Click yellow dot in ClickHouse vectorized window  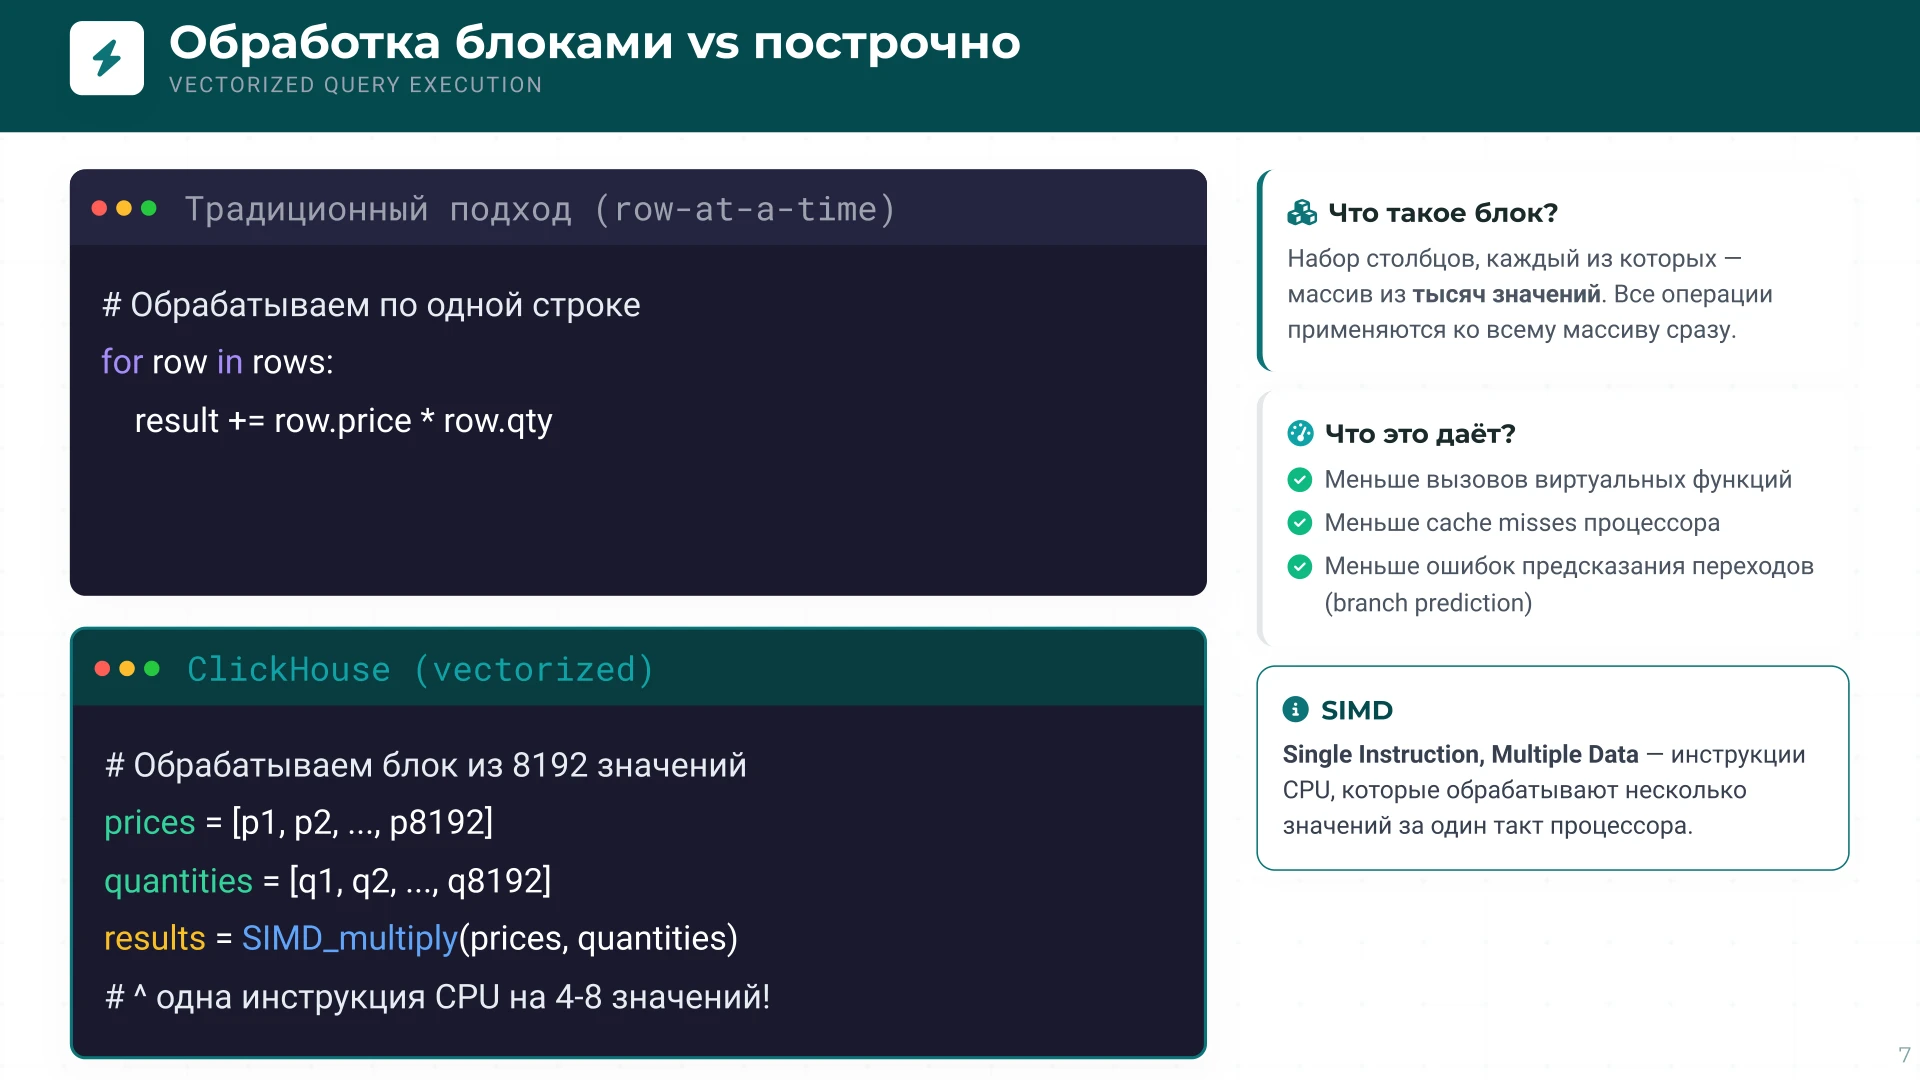coord(127,668)
